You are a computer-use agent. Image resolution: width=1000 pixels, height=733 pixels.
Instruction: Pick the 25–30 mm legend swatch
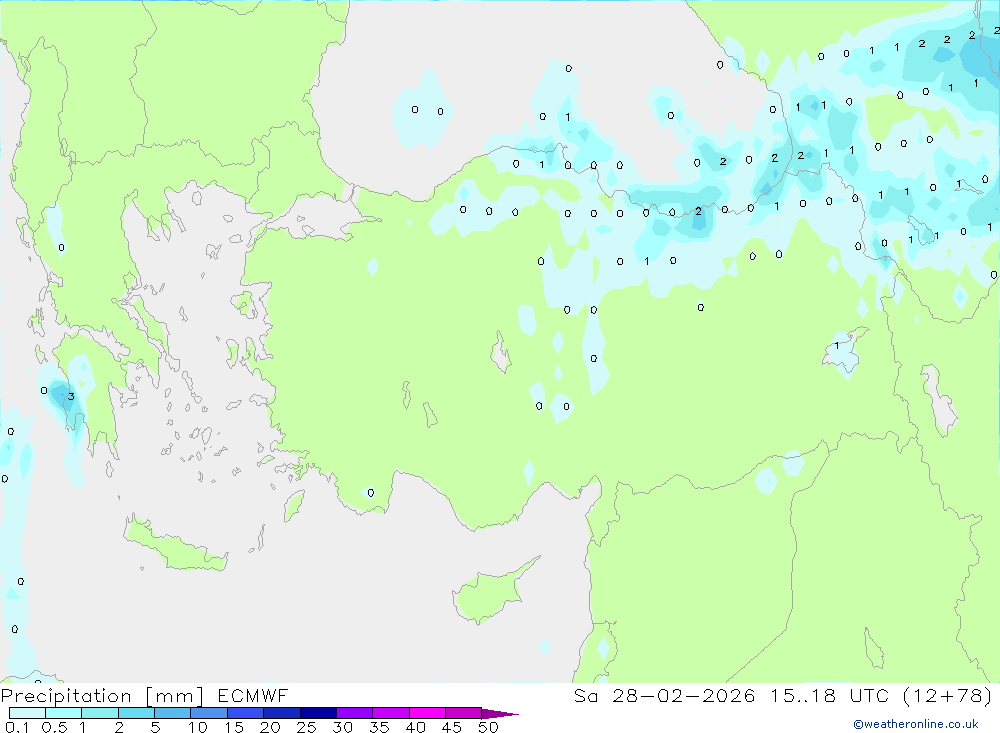click(x=318, y=713)
